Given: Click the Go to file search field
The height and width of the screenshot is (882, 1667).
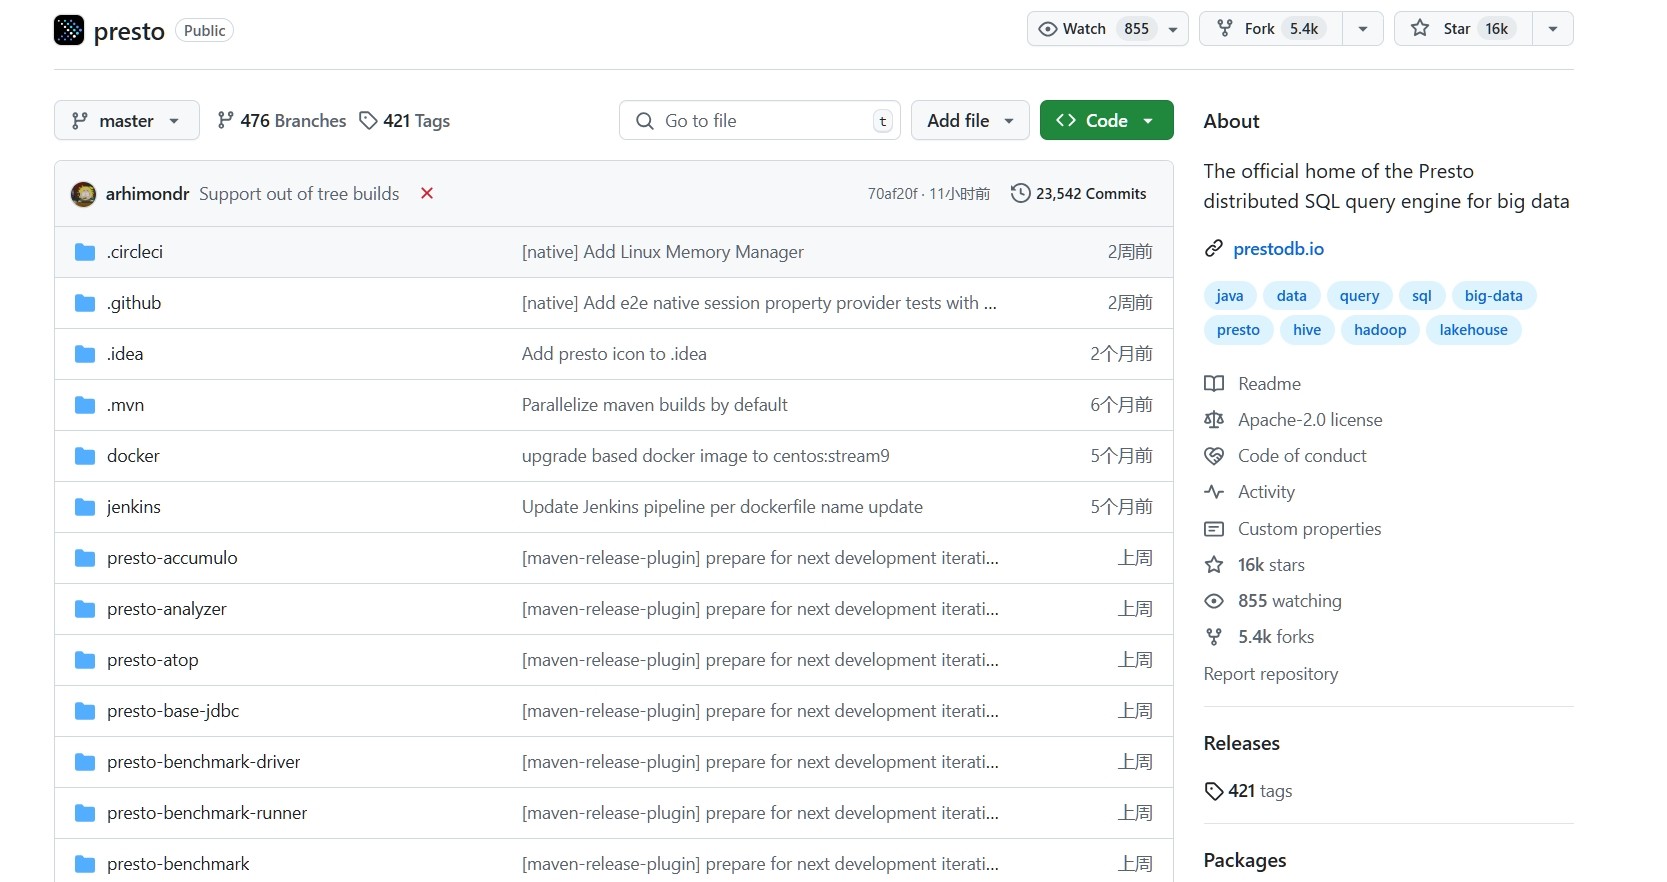Looking at the screenshot, I should pyautogui.click(x=760, y=120).
